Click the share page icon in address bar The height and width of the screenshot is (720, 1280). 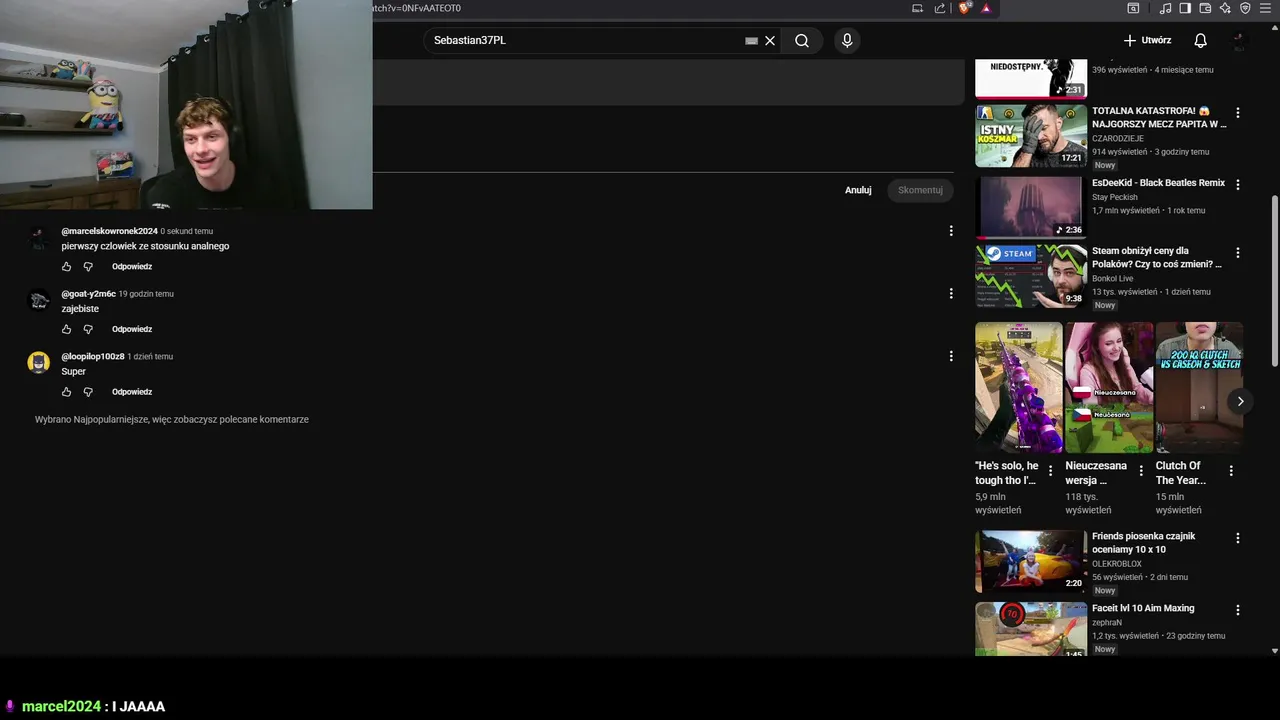coord(940,8)
